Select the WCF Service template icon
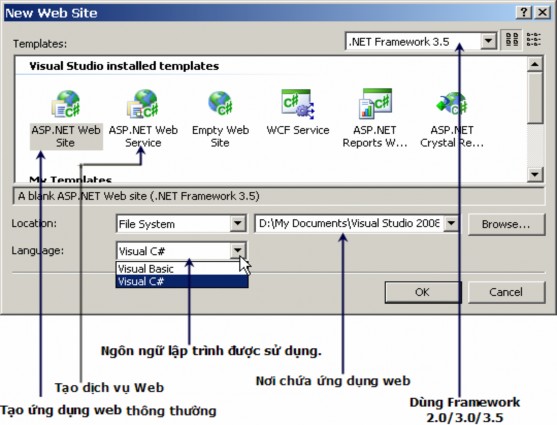The height and width of the screenshot is (425, 557). tap(298, 104)
